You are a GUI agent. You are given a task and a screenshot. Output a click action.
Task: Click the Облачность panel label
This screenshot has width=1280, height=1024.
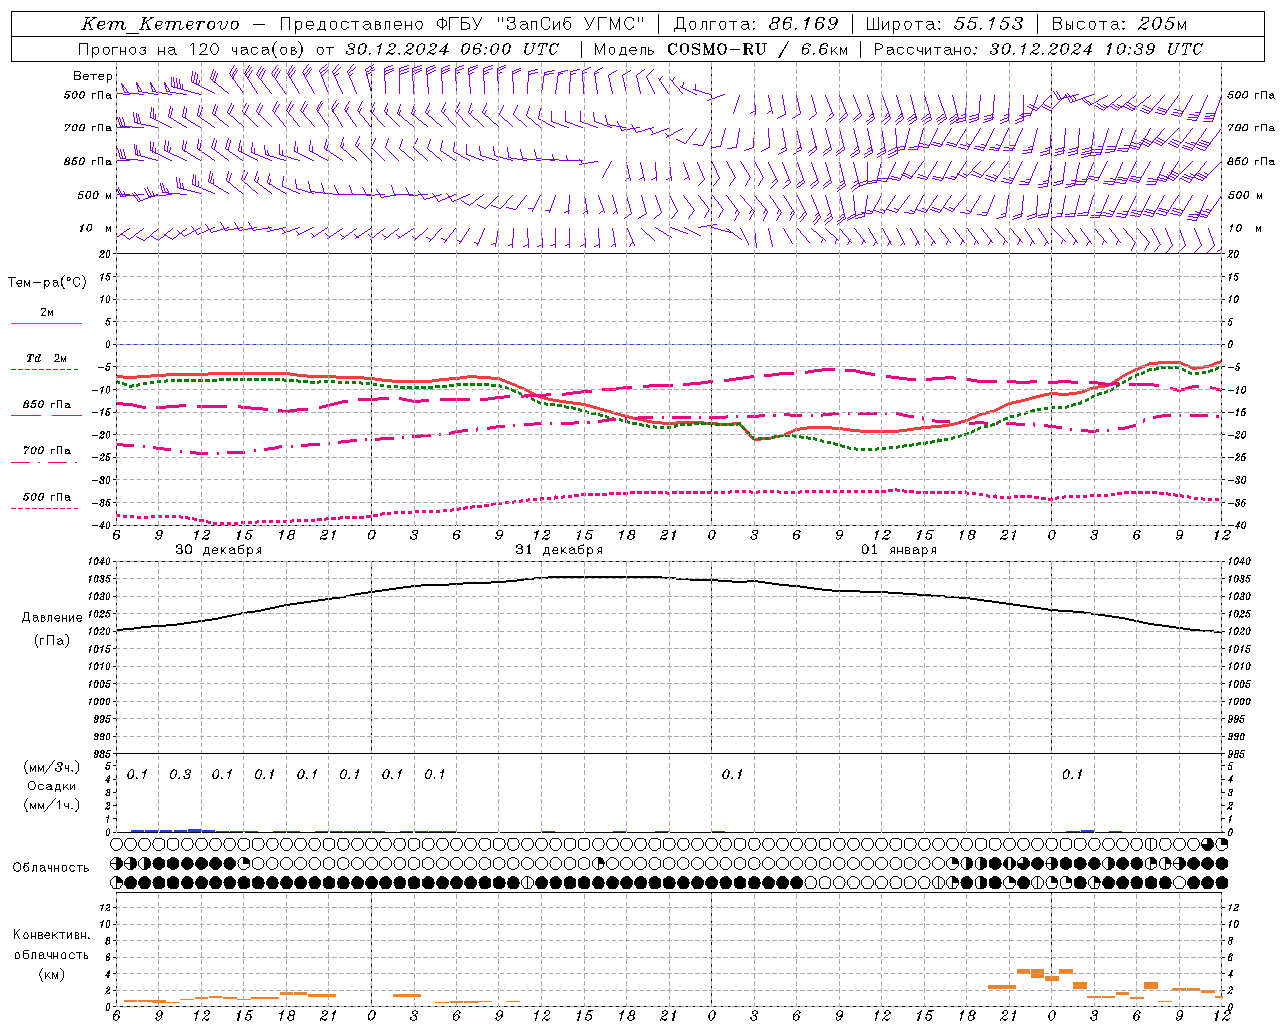coord(51,868)
